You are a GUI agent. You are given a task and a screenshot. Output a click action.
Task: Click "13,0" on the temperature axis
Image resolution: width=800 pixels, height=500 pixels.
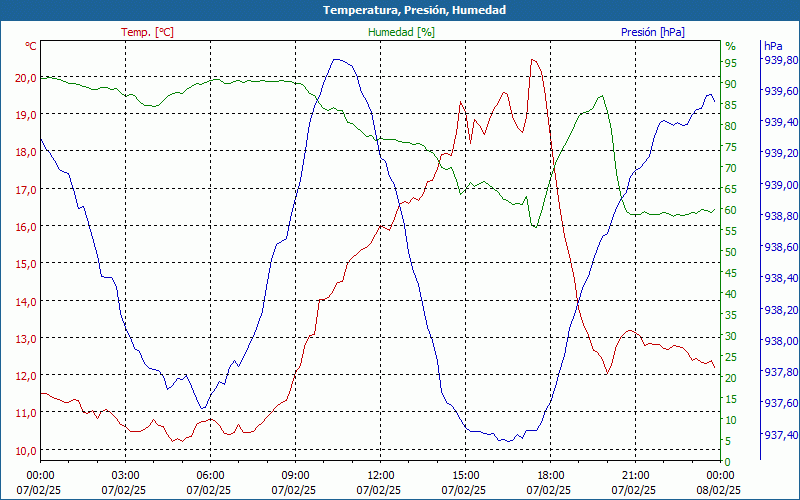click(x=26, y=339)
